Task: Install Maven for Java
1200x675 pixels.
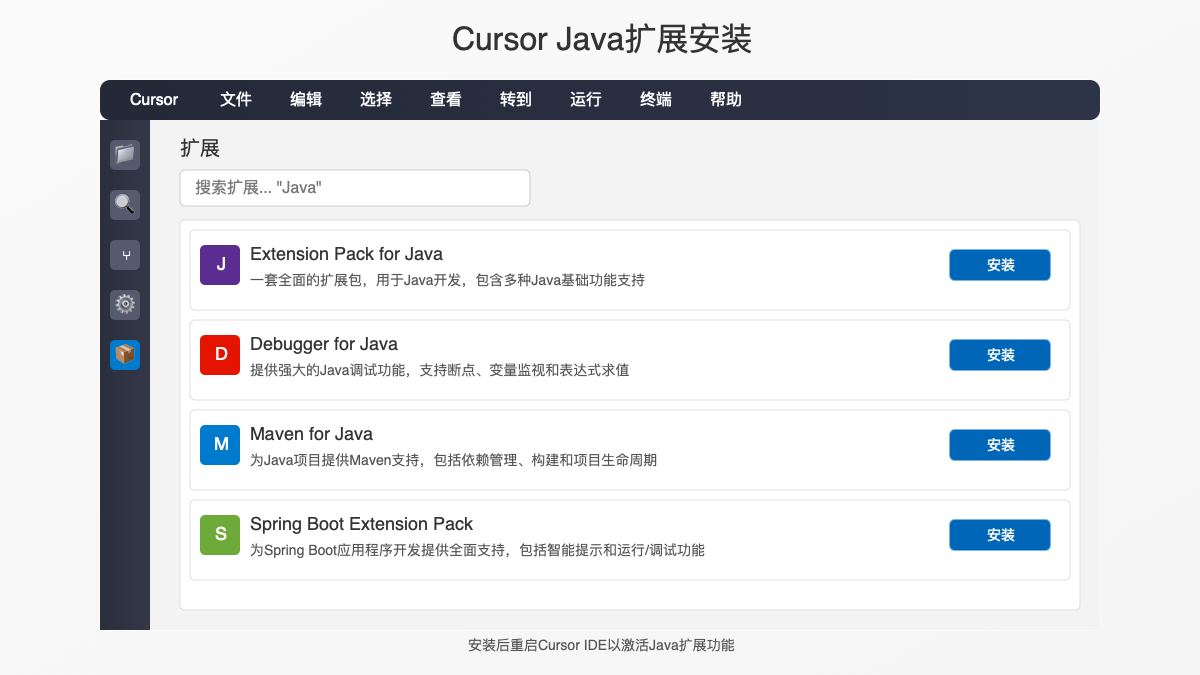Action: pyautogui.click(x=1000, y=445)
